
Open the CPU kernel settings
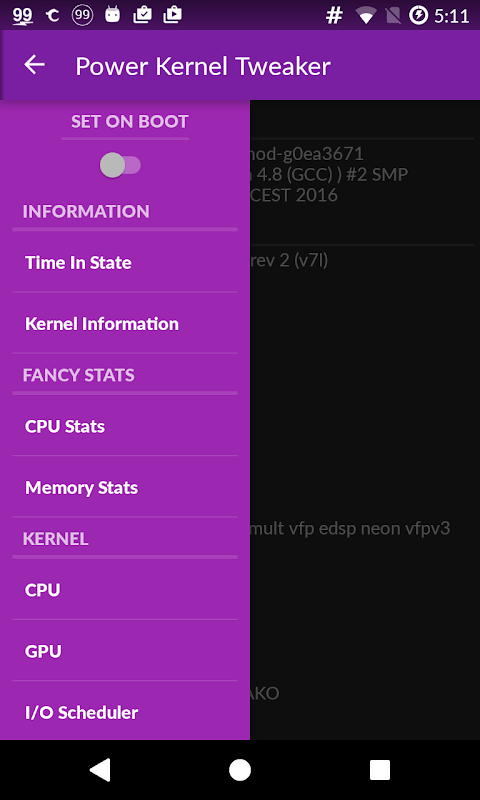[125, 590]
